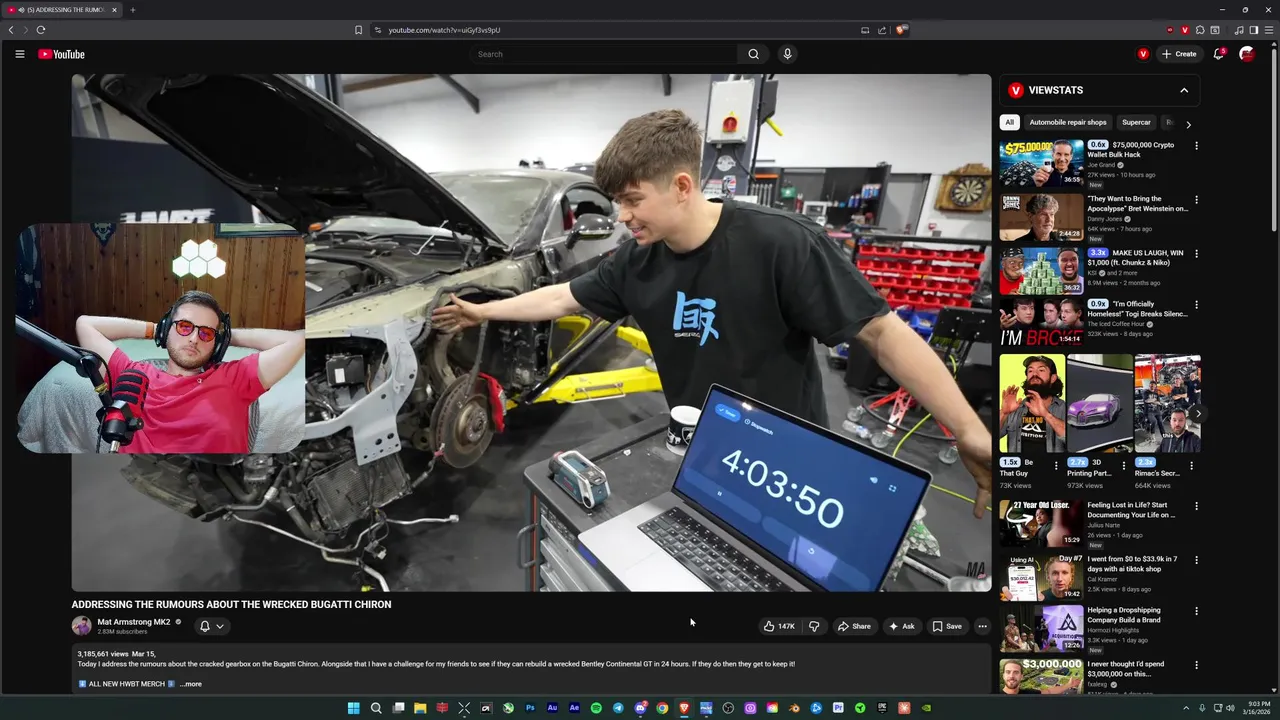Open Photoshop from the taskbar

click(530, 708)
